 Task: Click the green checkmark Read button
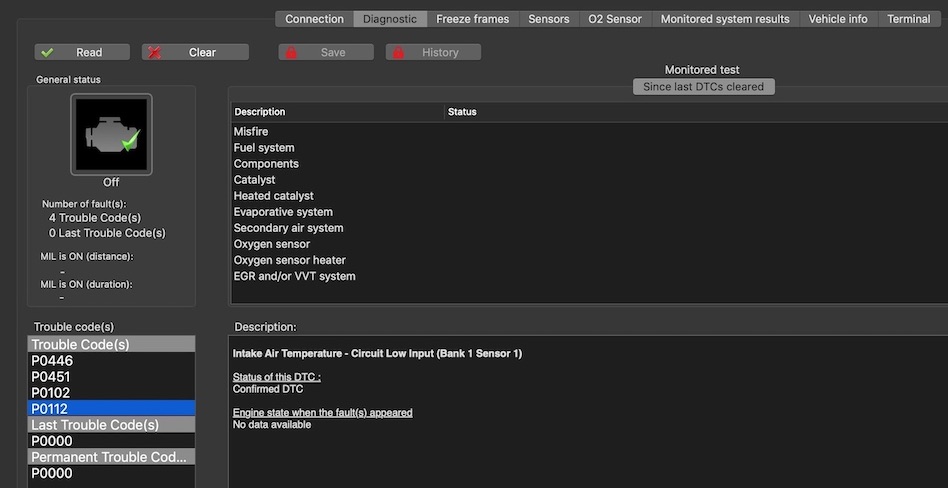click(82, 52)
